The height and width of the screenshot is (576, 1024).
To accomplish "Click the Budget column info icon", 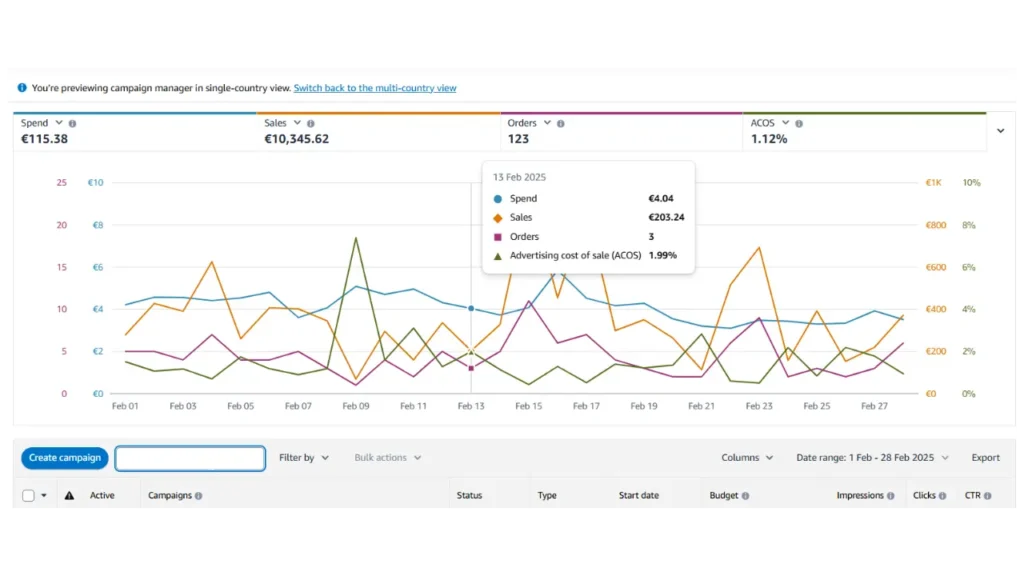I will 745,496.
